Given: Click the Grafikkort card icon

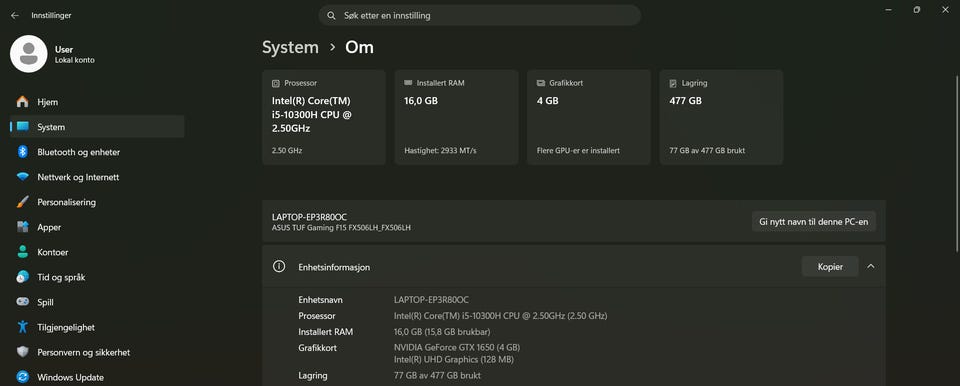Looking at the screenshot, I should 541,83.
